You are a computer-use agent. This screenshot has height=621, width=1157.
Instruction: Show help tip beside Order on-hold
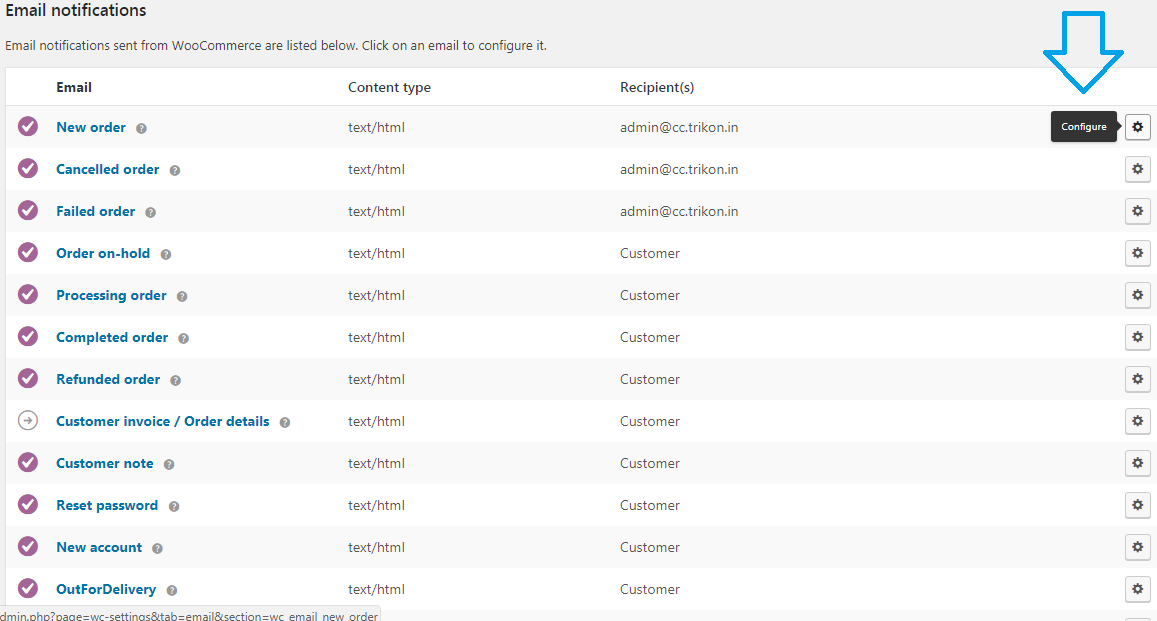(166, 254)
